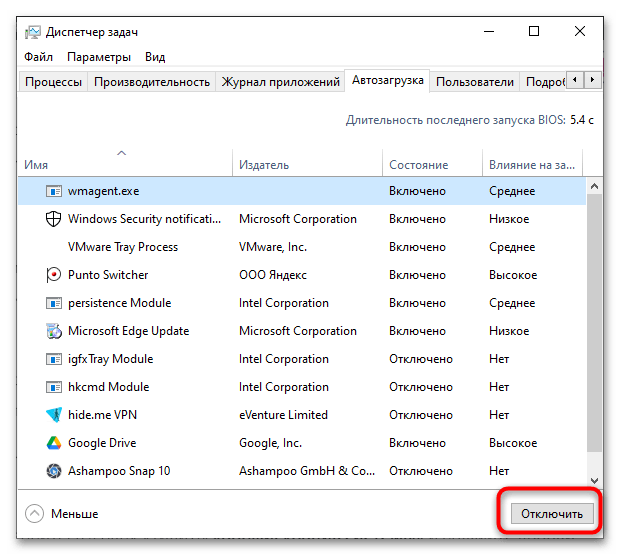Minimize the Task Manager window
The height and width of the screenshot is (555, 620).
(x=489, y=32)
